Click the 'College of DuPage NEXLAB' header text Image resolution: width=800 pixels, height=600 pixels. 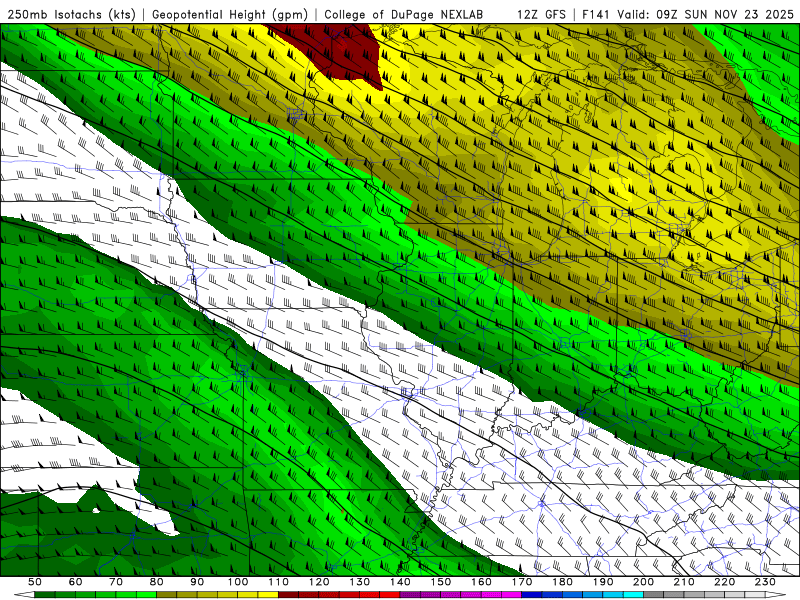pos(404,14)
